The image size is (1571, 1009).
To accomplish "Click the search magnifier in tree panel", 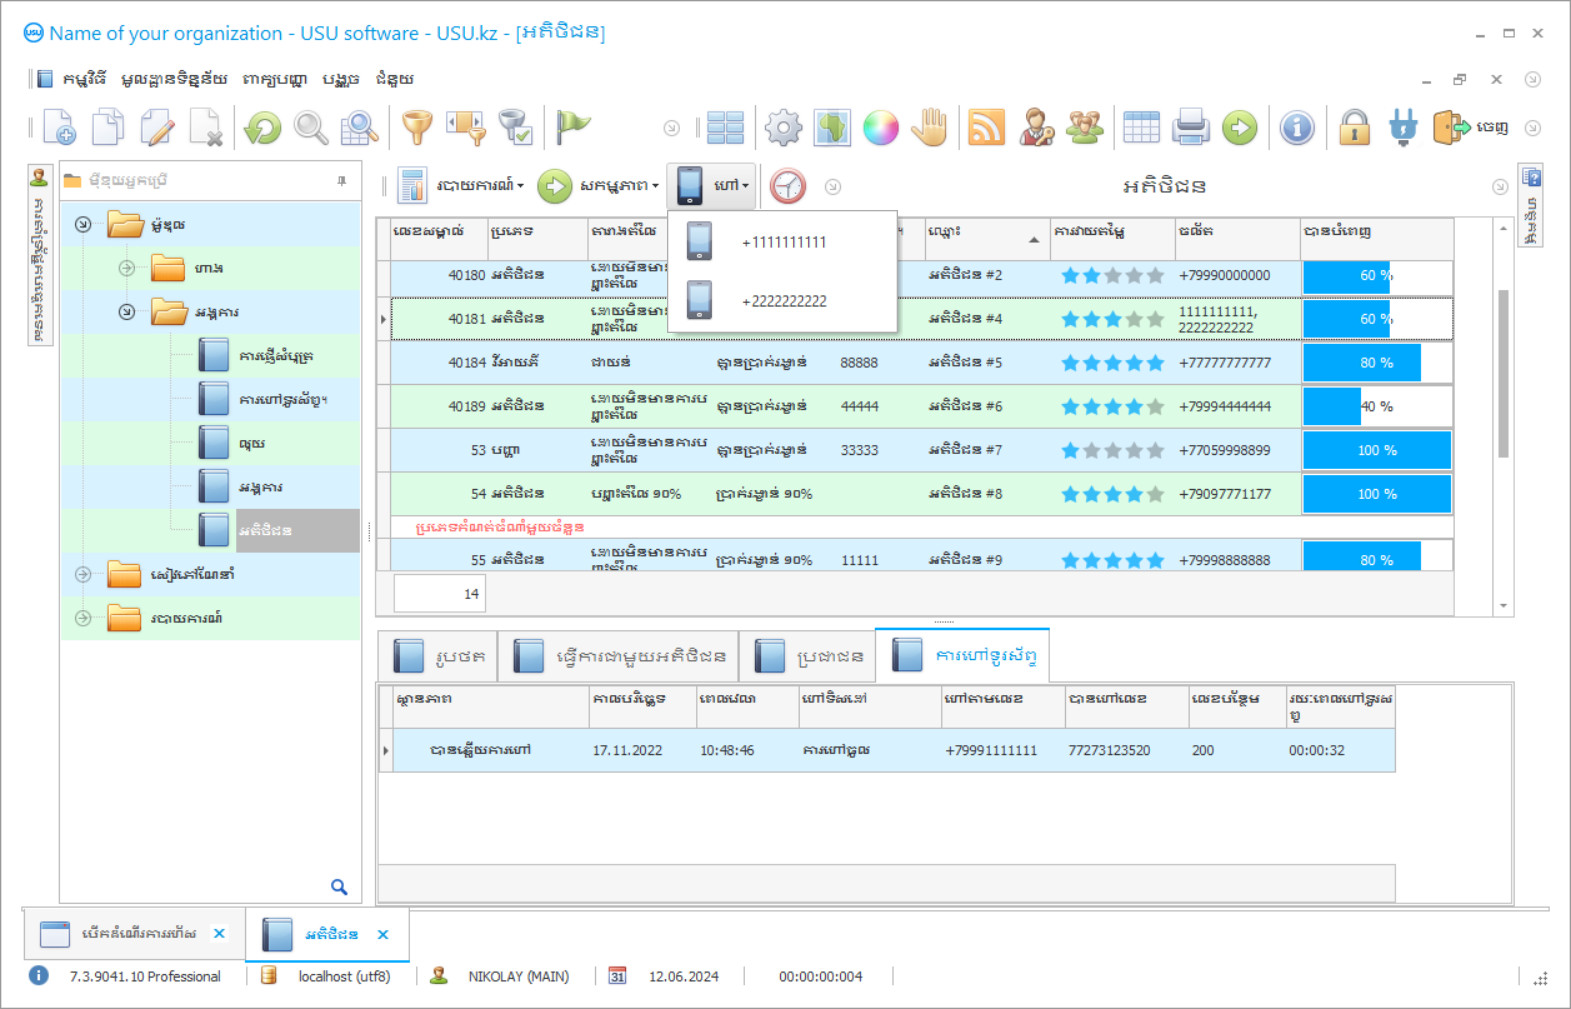I will tap(339, 887).
